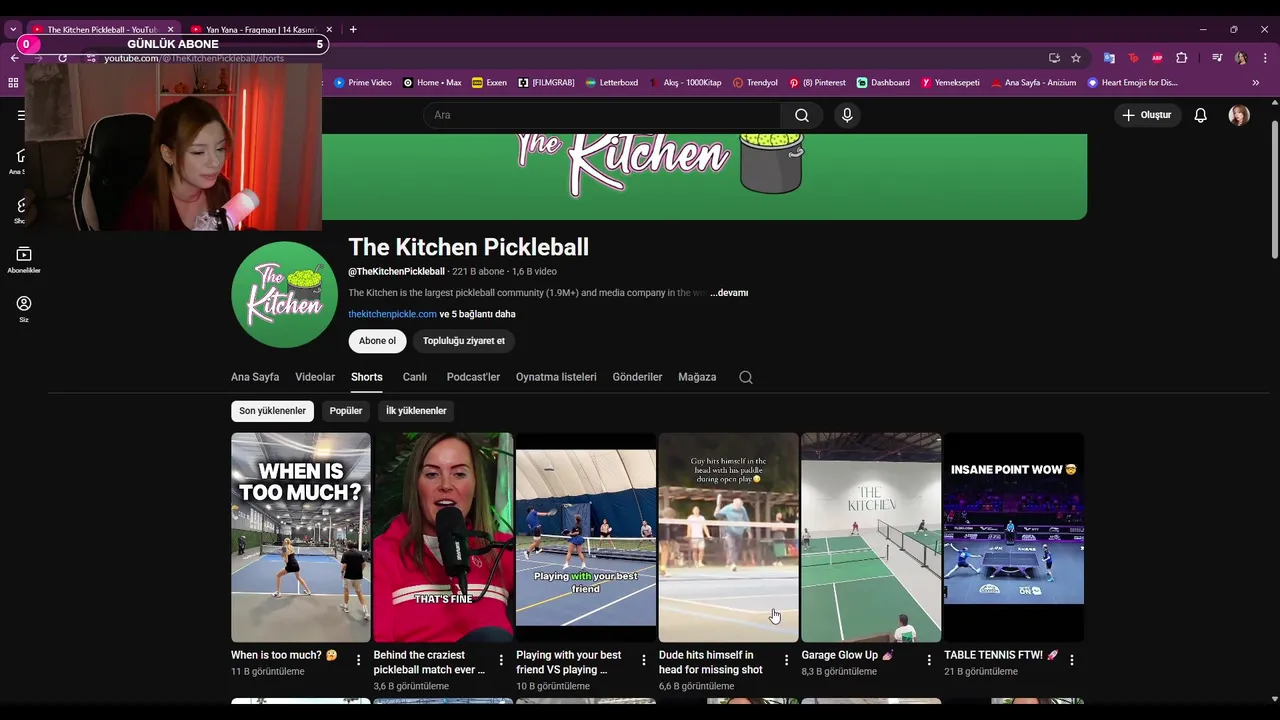Screen dimensions: 1280x720
Task: Go to the Podcast'ler channel tab
Action: pos(473,377)
